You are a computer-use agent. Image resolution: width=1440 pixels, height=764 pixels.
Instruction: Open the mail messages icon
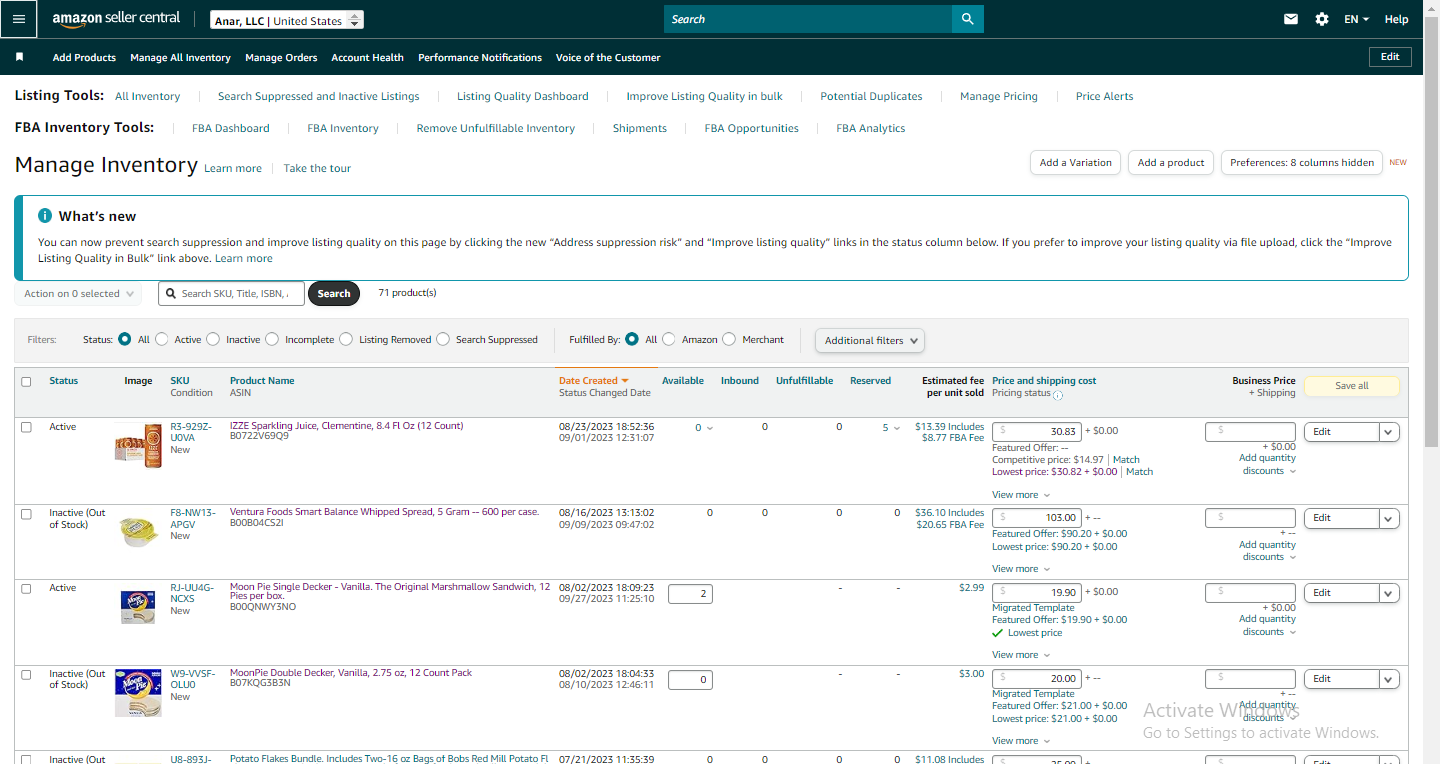pyautogui.click(x=1291, y=19)
